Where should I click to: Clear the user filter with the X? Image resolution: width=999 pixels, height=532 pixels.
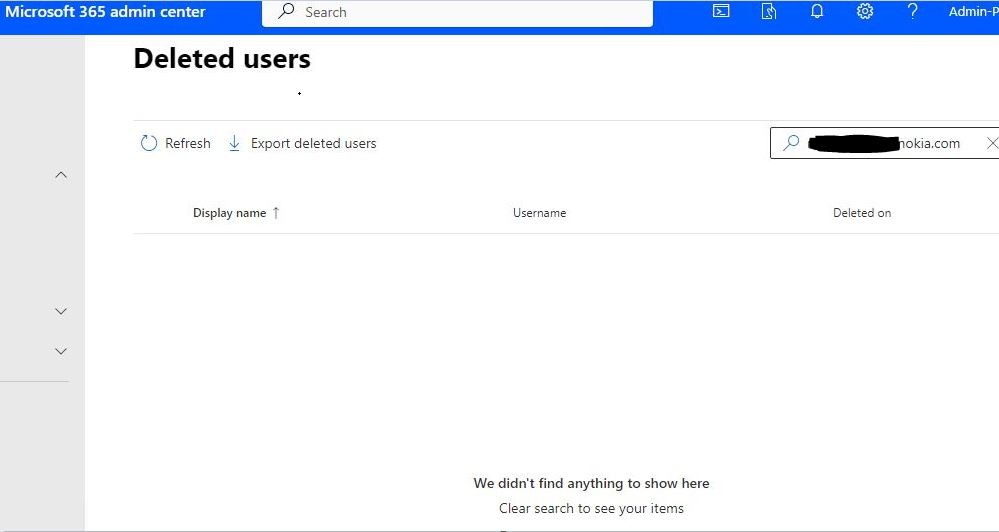click(992, 143)
